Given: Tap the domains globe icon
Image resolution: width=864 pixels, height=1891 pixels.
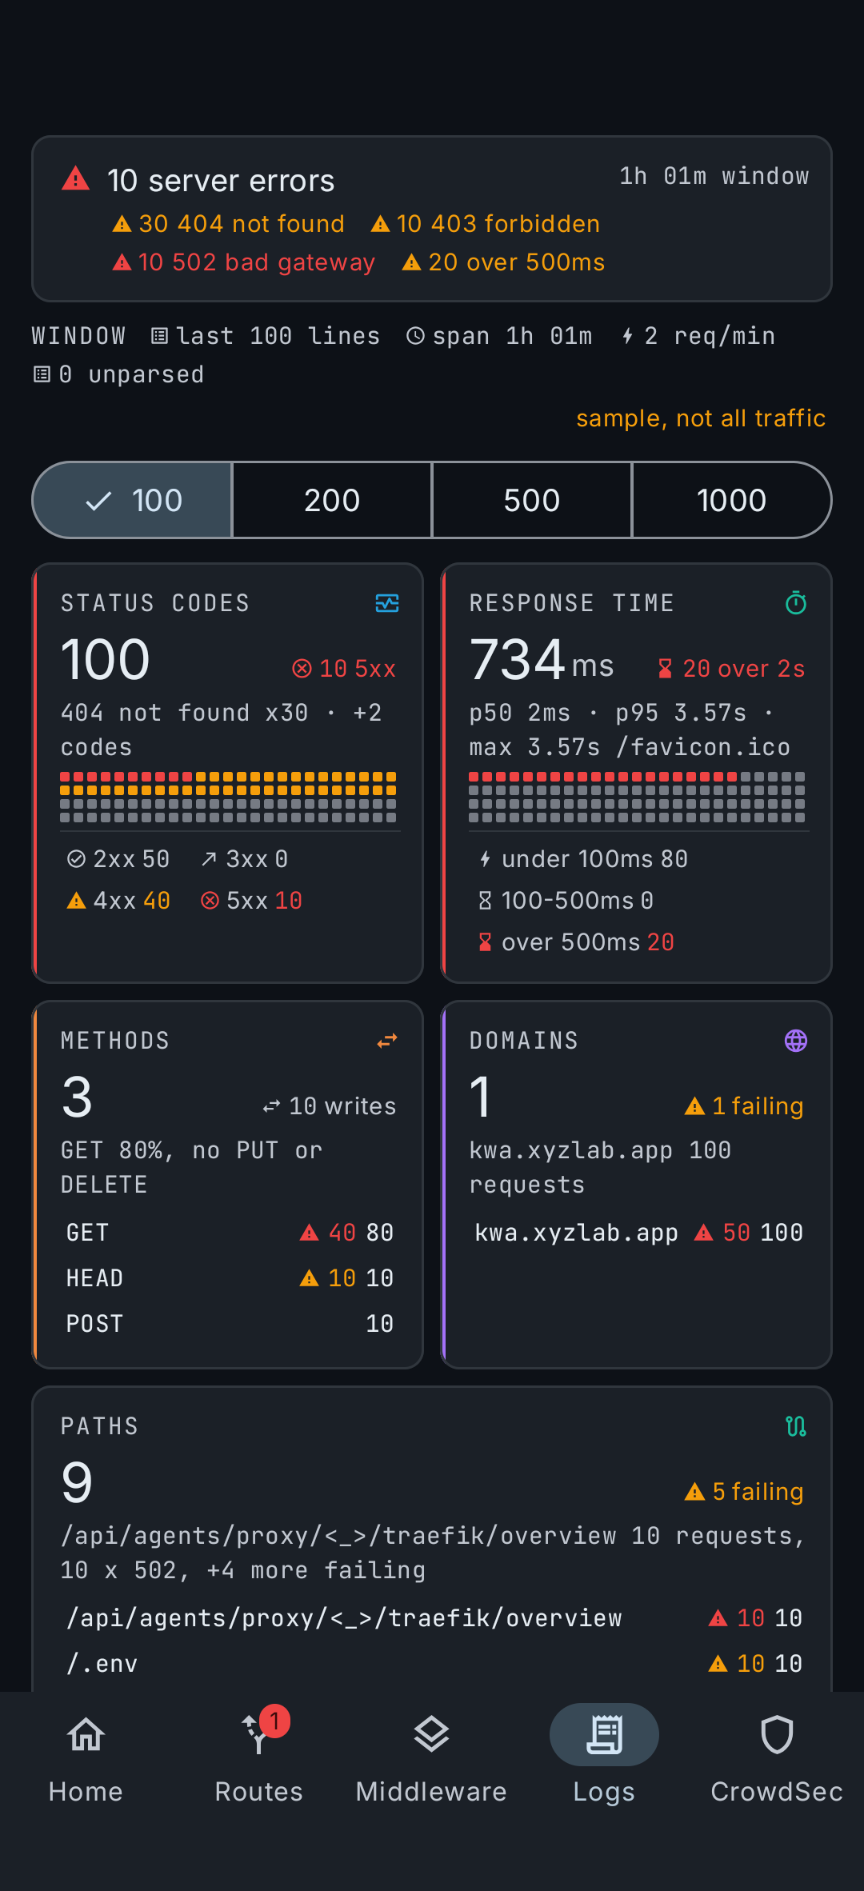Looking at the screenshot, I should pos(796,1041).
